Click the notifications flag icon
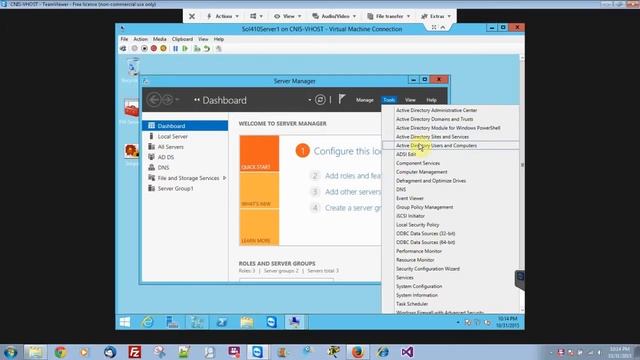Viewport: 640px width, 360px height. pos(342,99)
